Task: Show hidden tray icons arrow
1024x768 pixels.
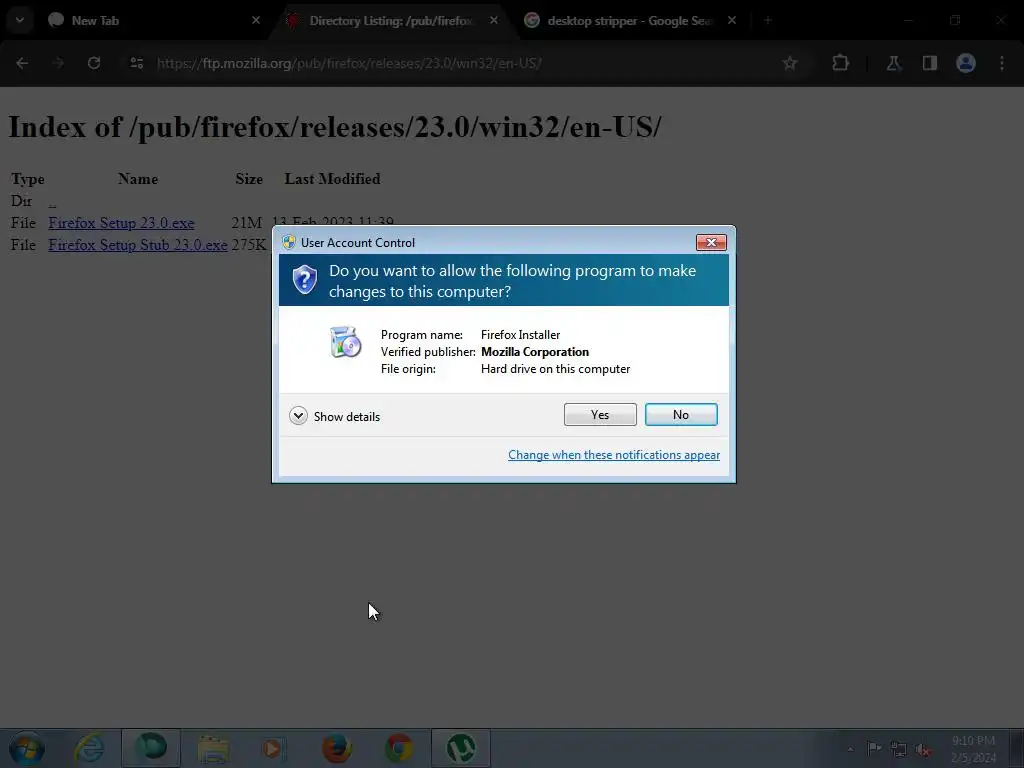Action: (x=850, y=749)
